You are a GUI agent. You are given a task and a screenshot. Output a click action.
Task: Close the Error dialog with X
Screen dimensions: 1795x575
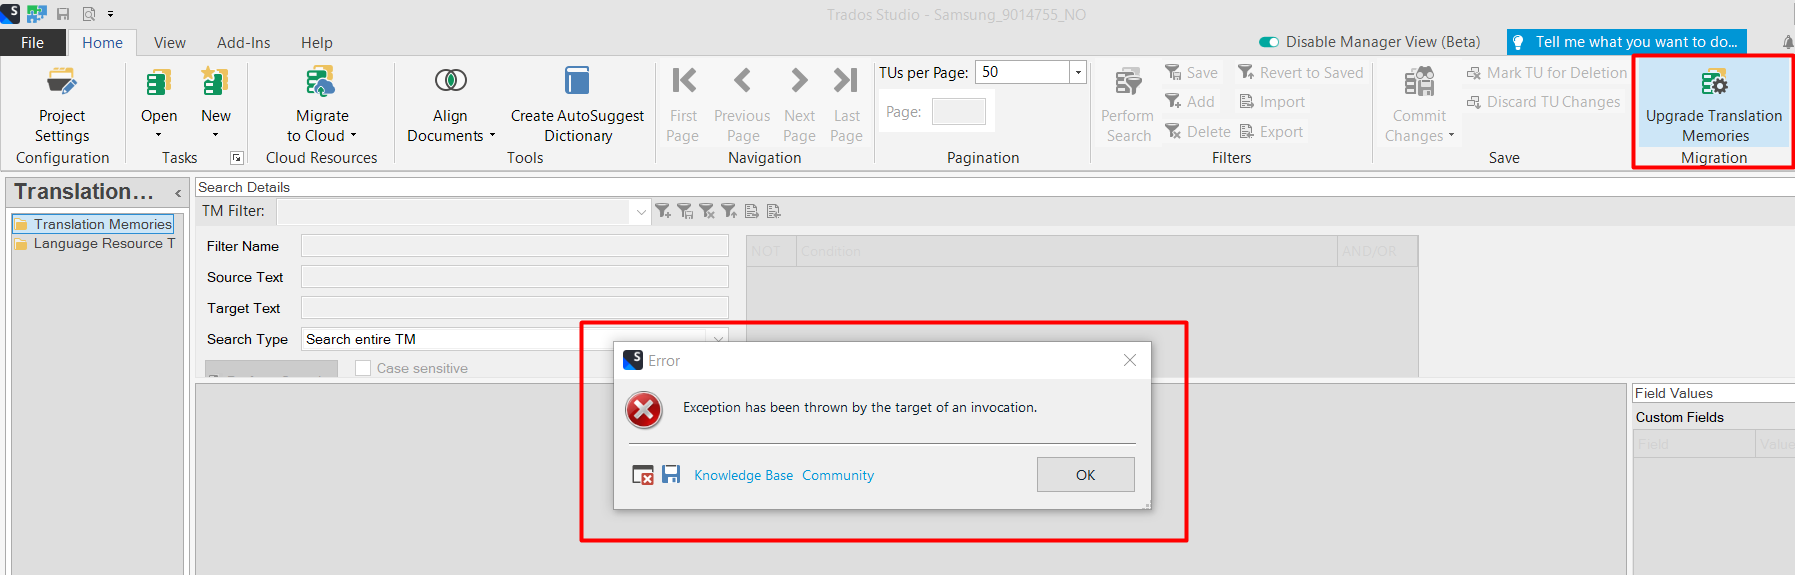pos(1129,360)
